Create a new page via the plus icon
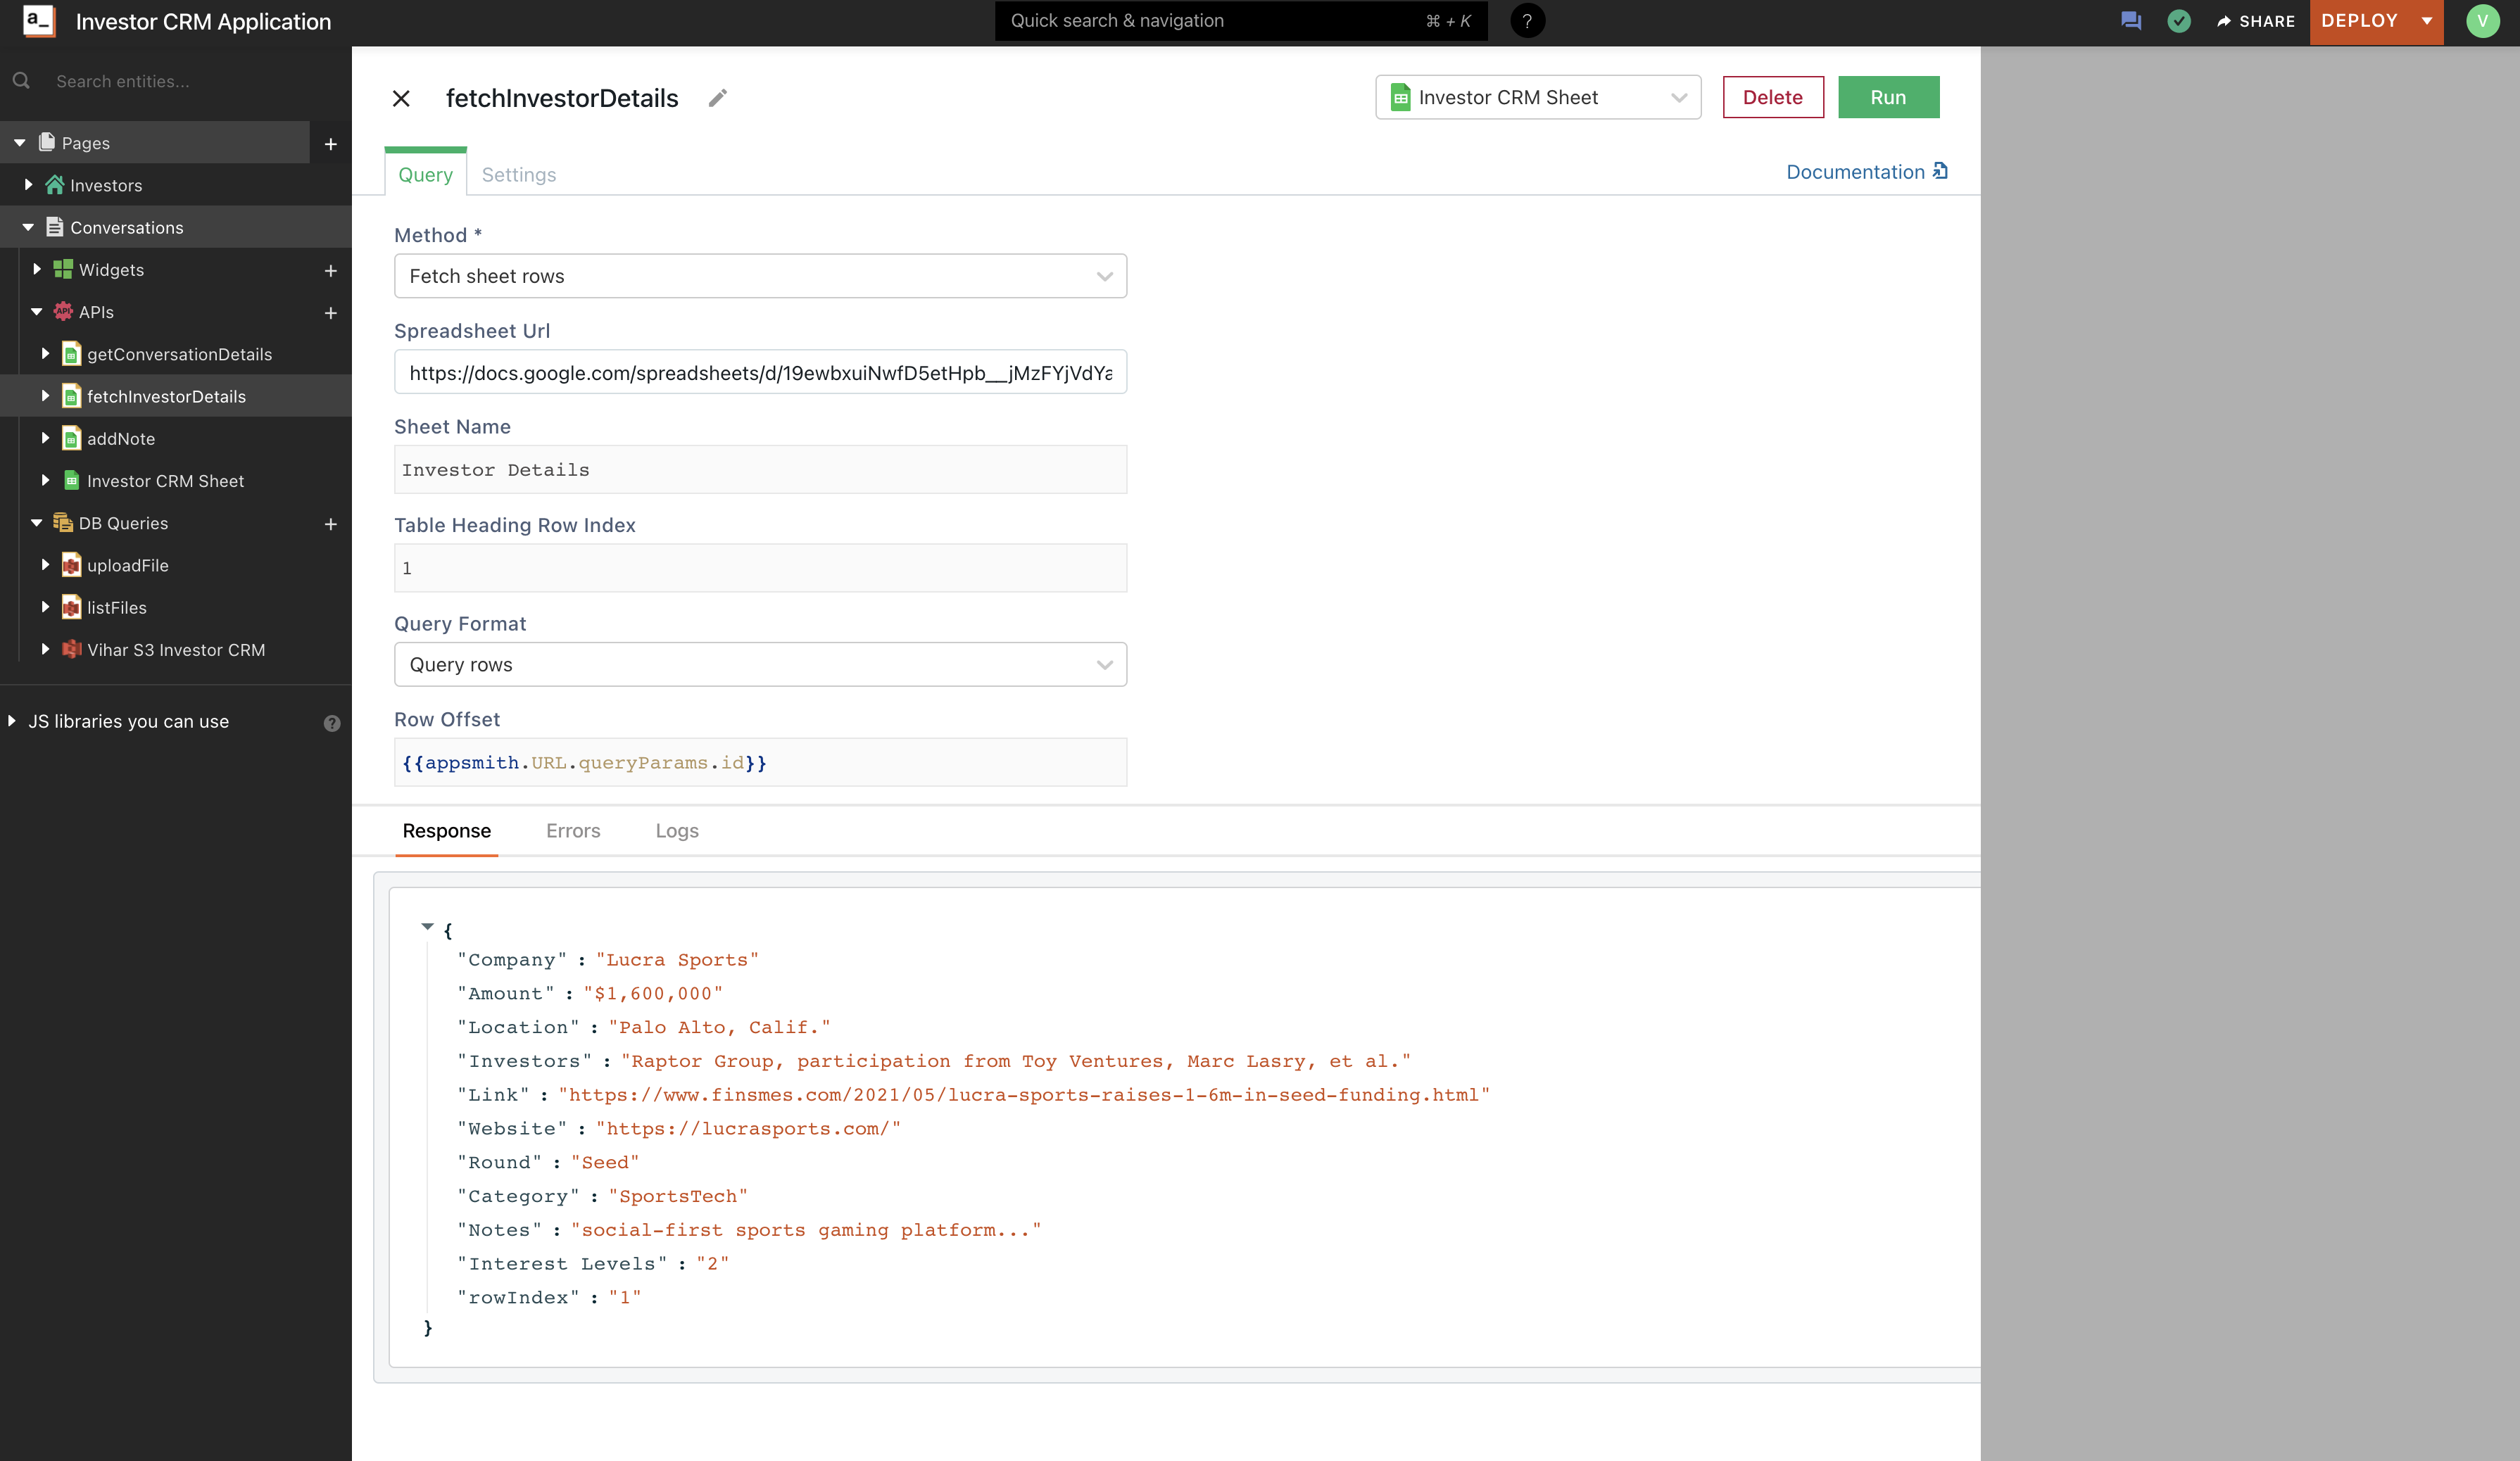 (x=331, y=143)
